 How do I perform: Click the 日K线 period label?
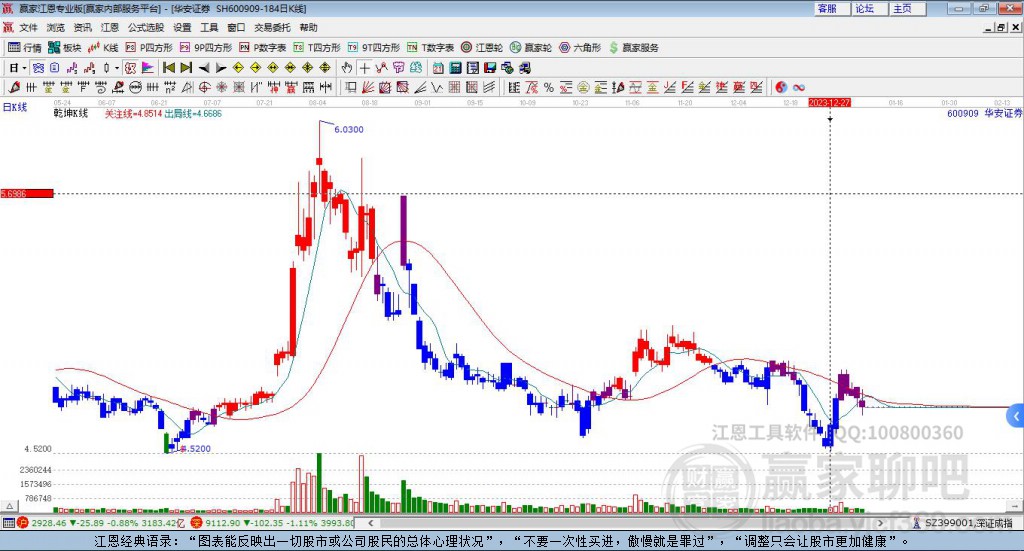coord(15,107)
